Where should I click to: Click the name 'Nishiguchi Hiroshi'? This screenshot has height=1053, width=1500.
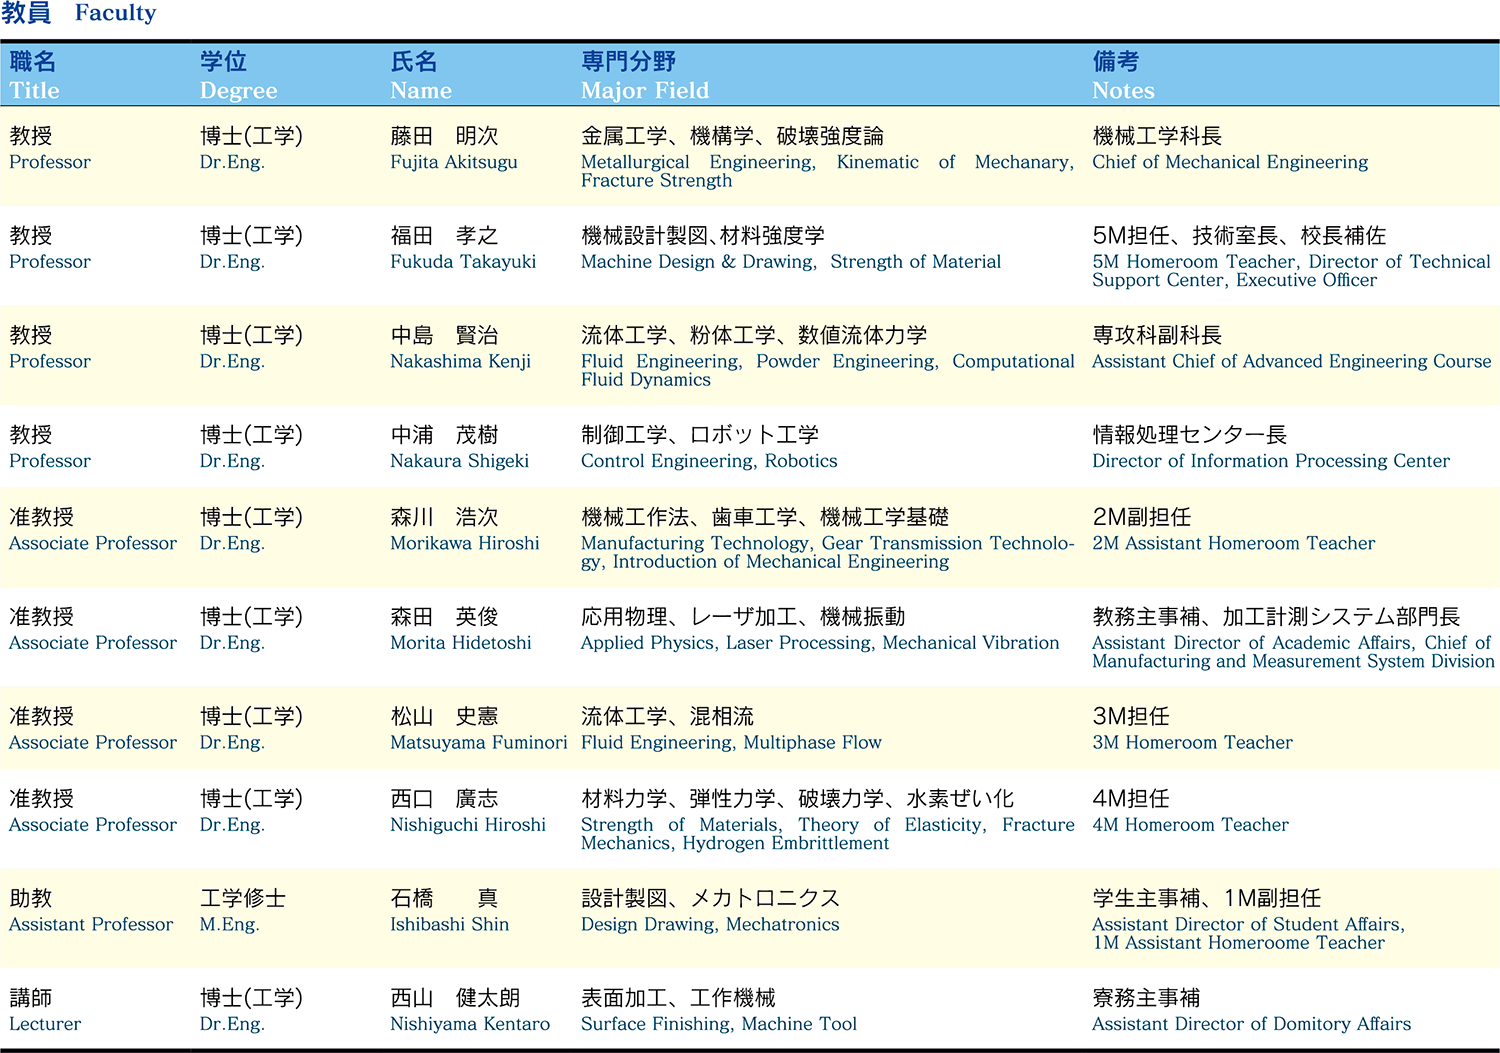[468, 825]
